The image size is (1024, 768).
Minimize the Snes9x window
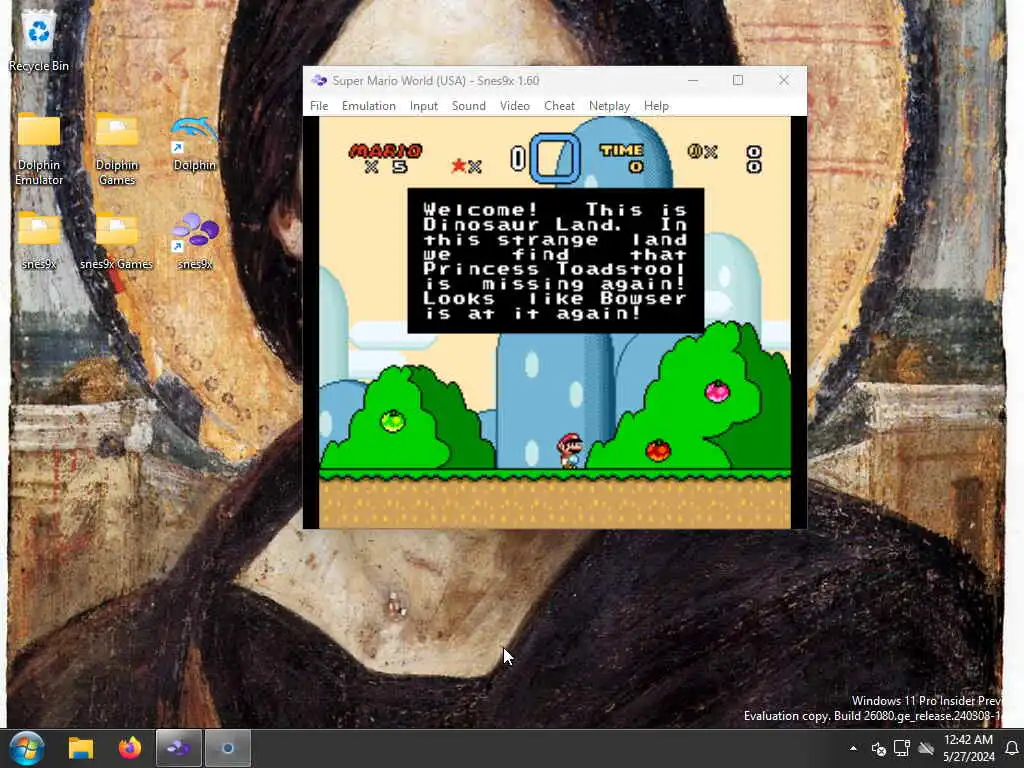693,80
